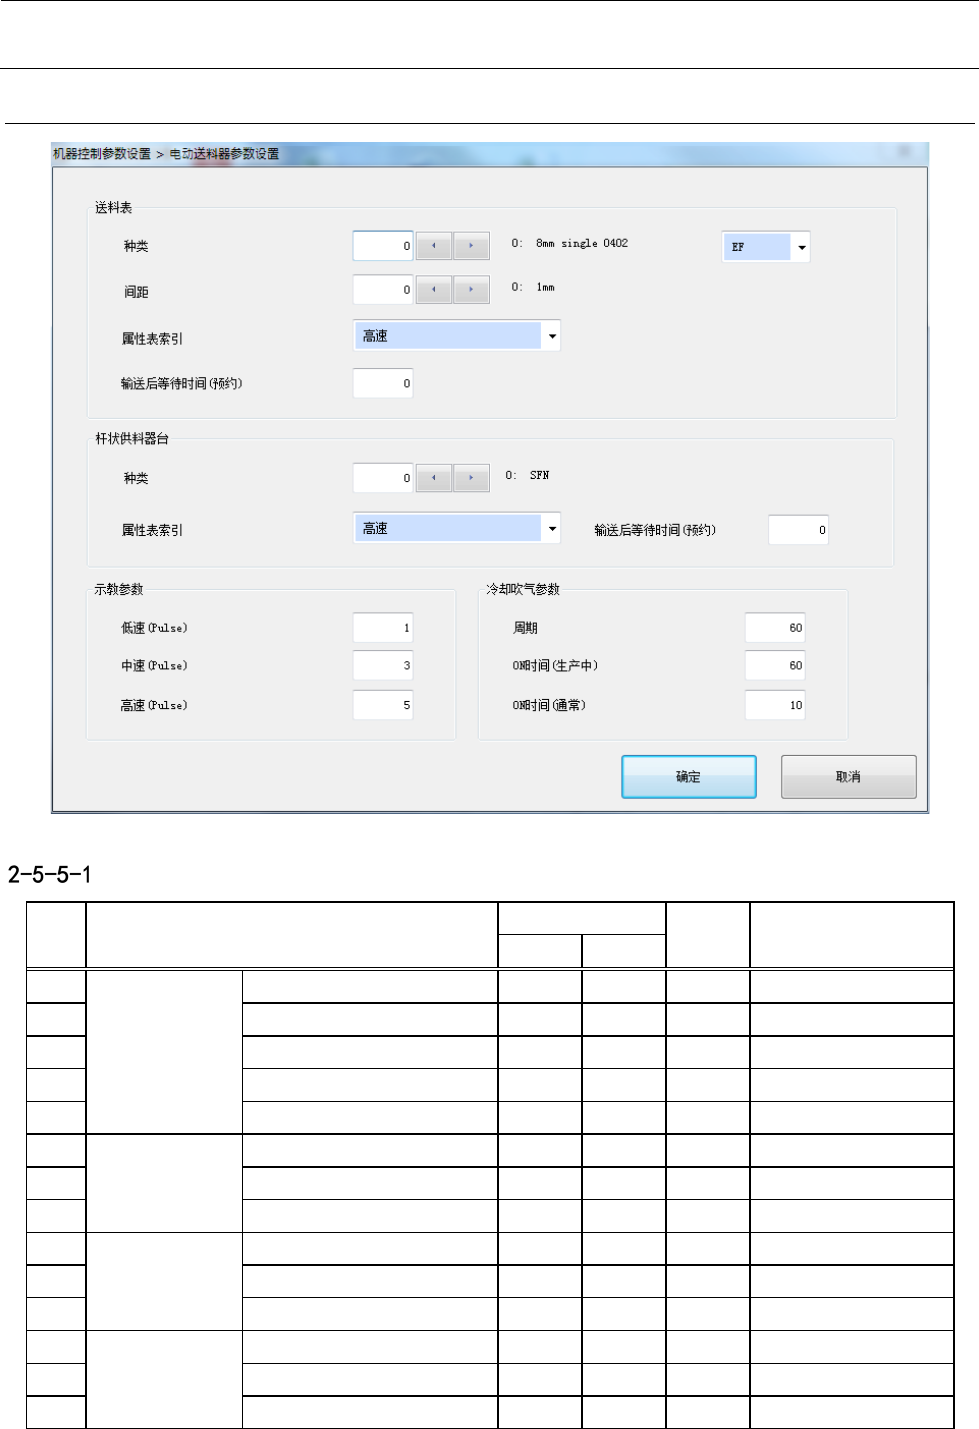The width and height of the screenshot is (979, 1429).
Task: Click the 确定 button
Action: coord(688,777)
